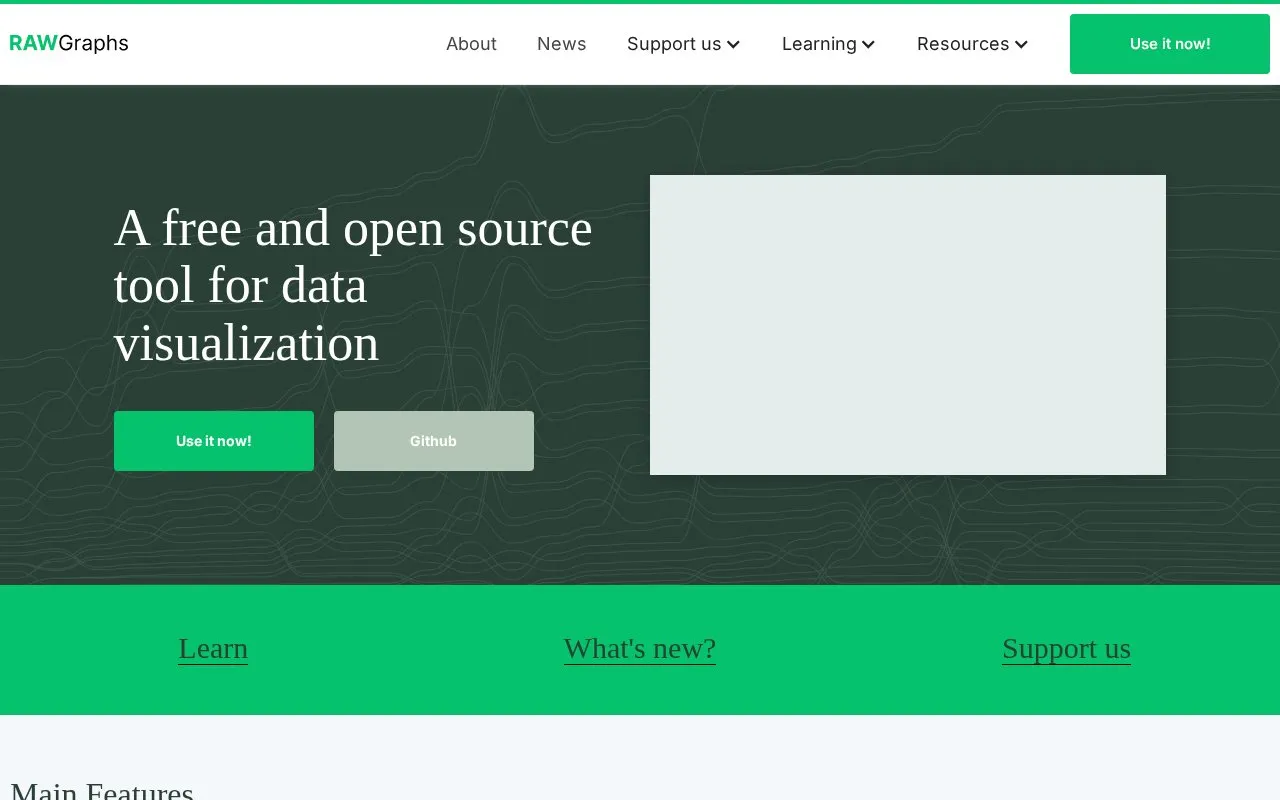1280x800 pixels.
Task: Open the Github button link
Action: point(434,441)
